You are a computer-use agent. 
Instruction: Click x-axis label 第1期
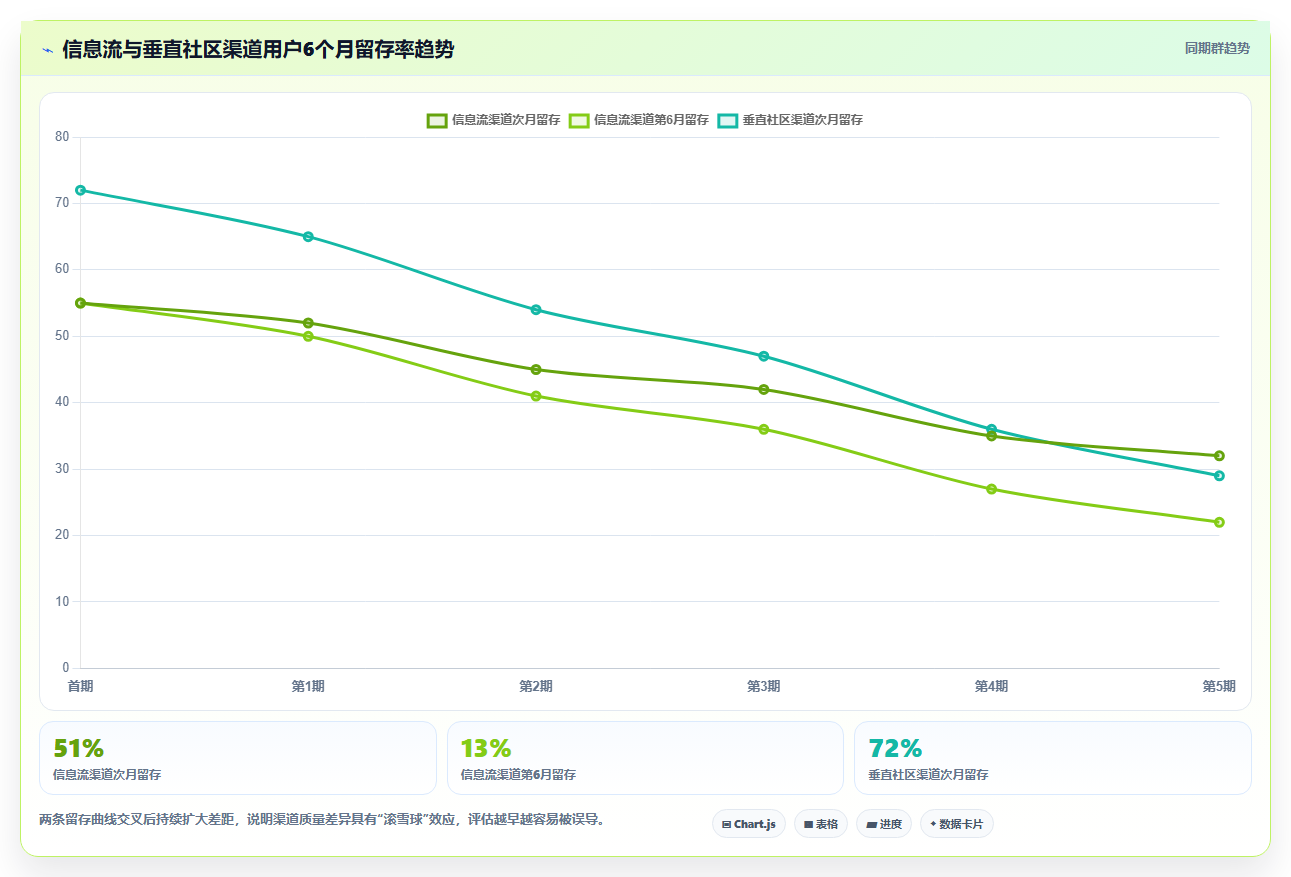point(308,686)
